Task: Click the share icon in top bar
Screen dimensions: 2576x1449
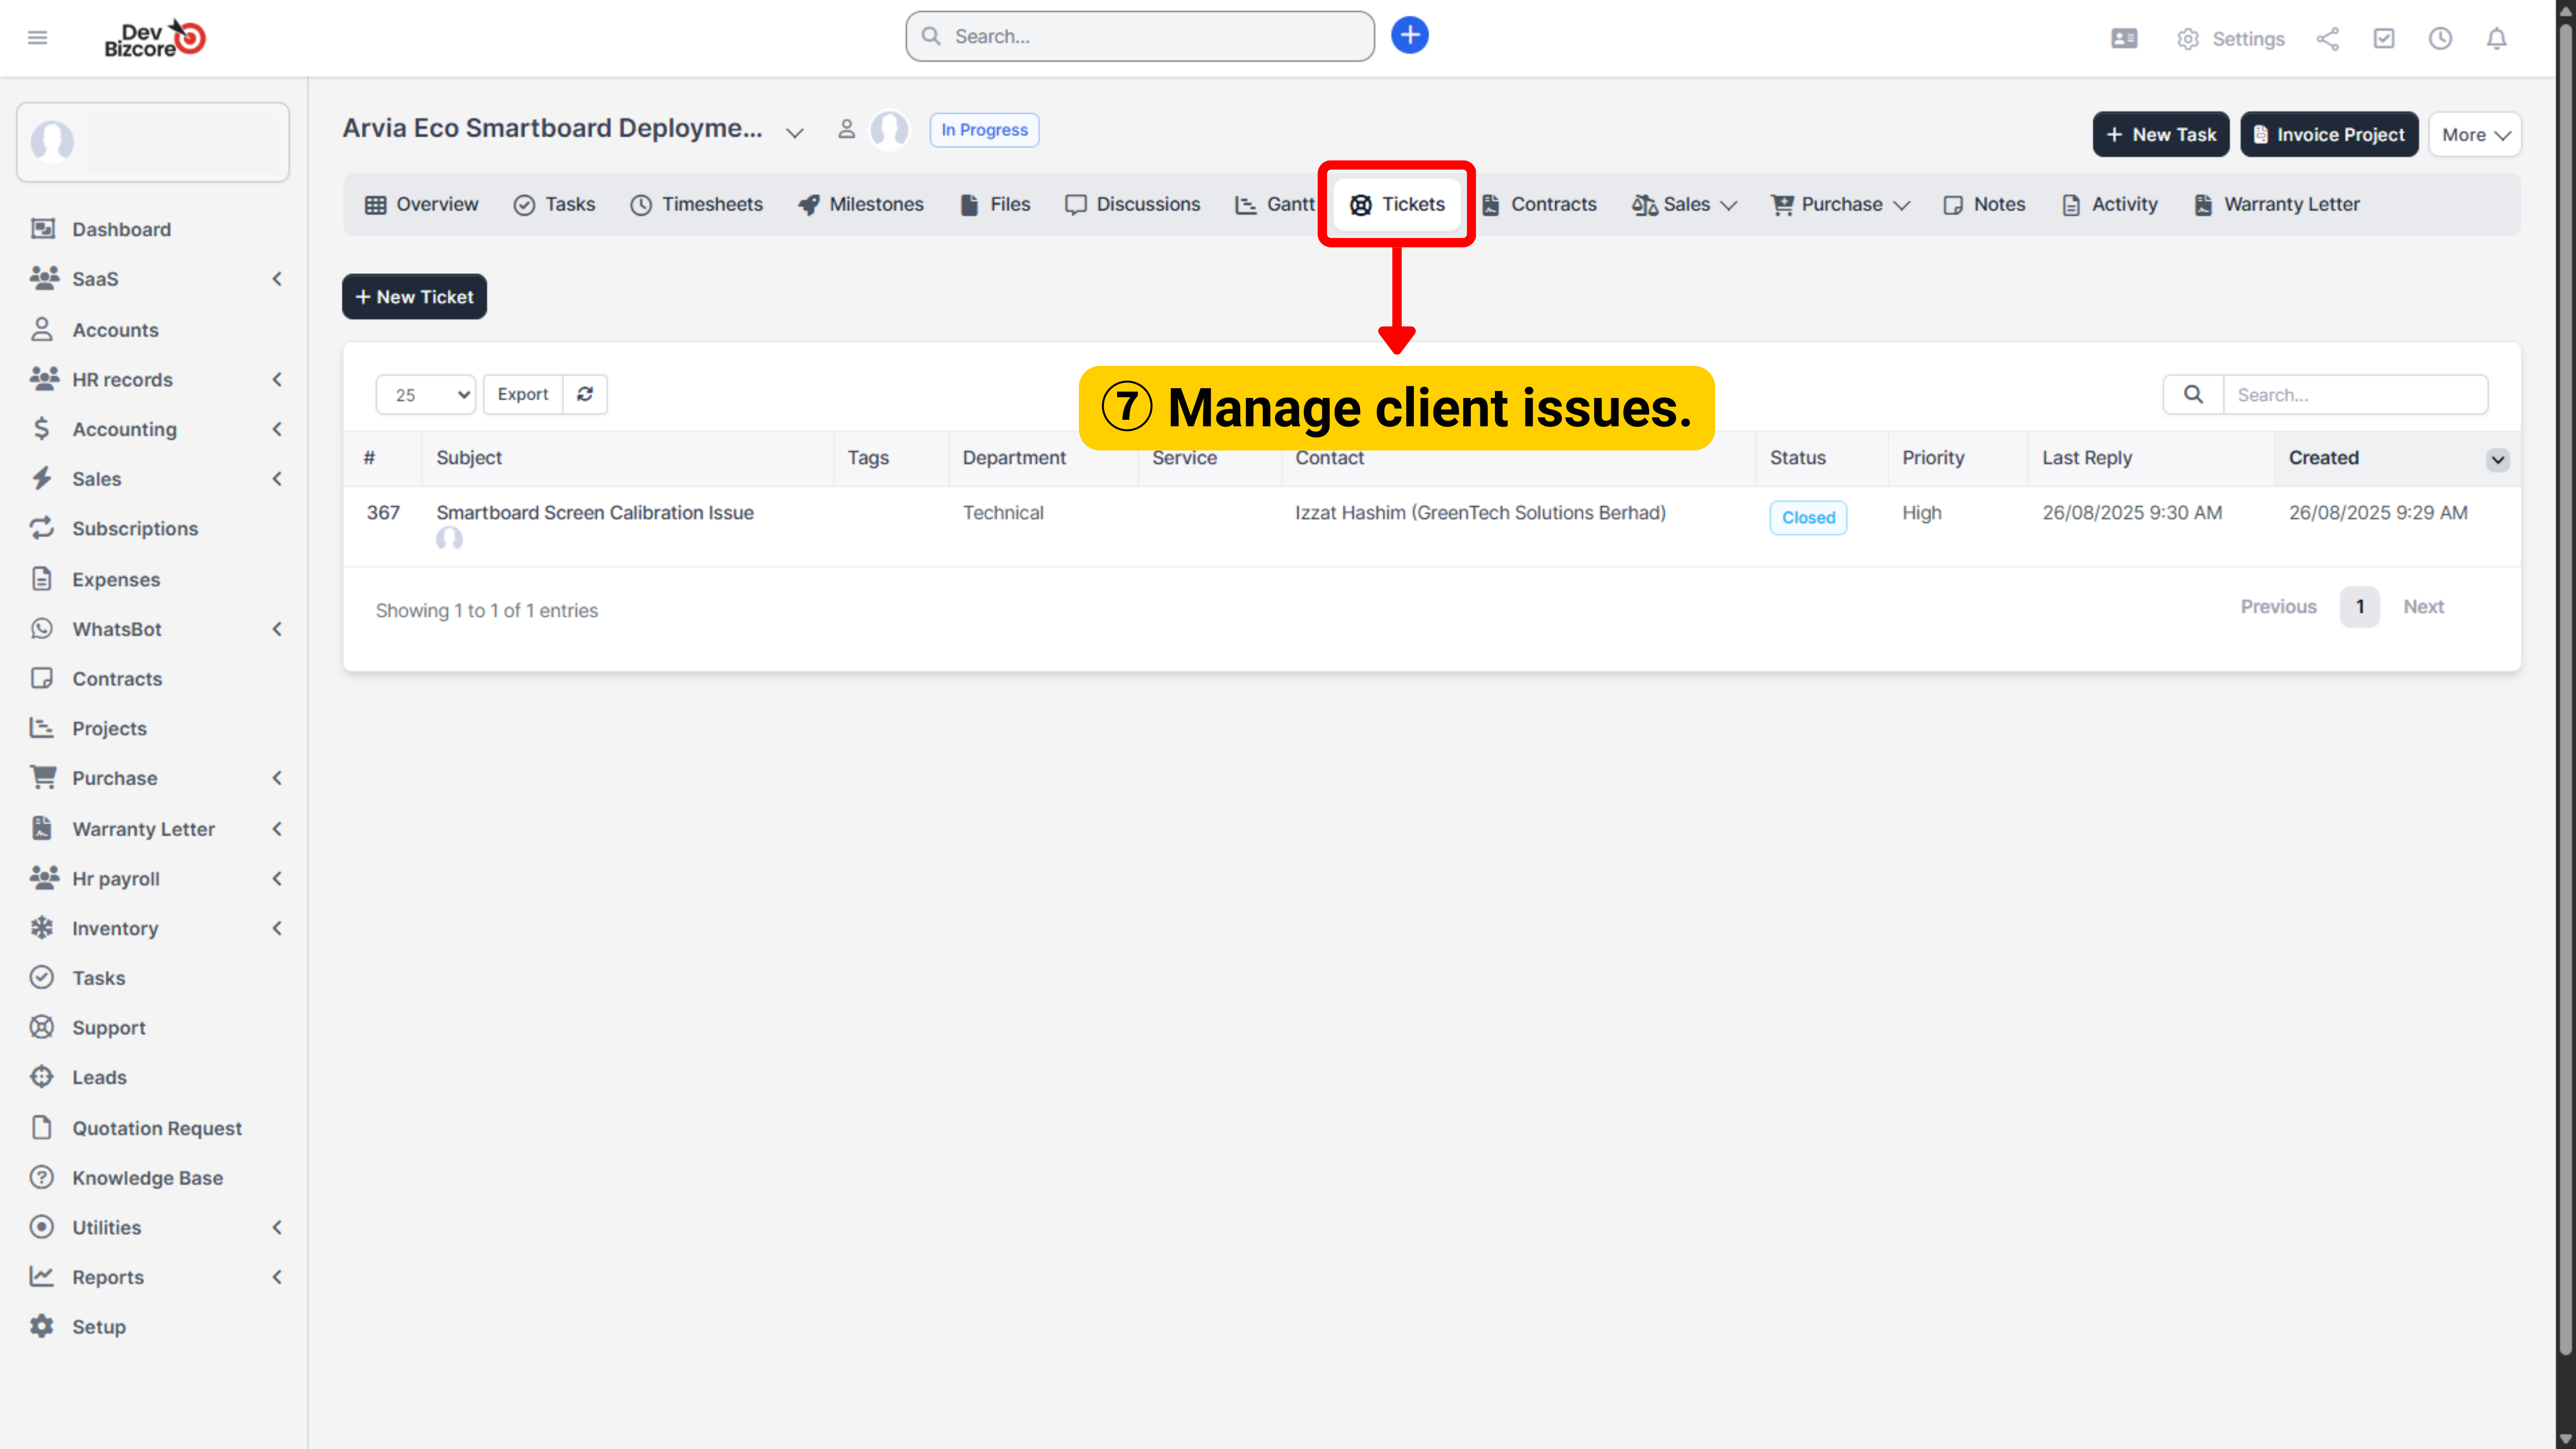Action: click(x=2327, y=39)
